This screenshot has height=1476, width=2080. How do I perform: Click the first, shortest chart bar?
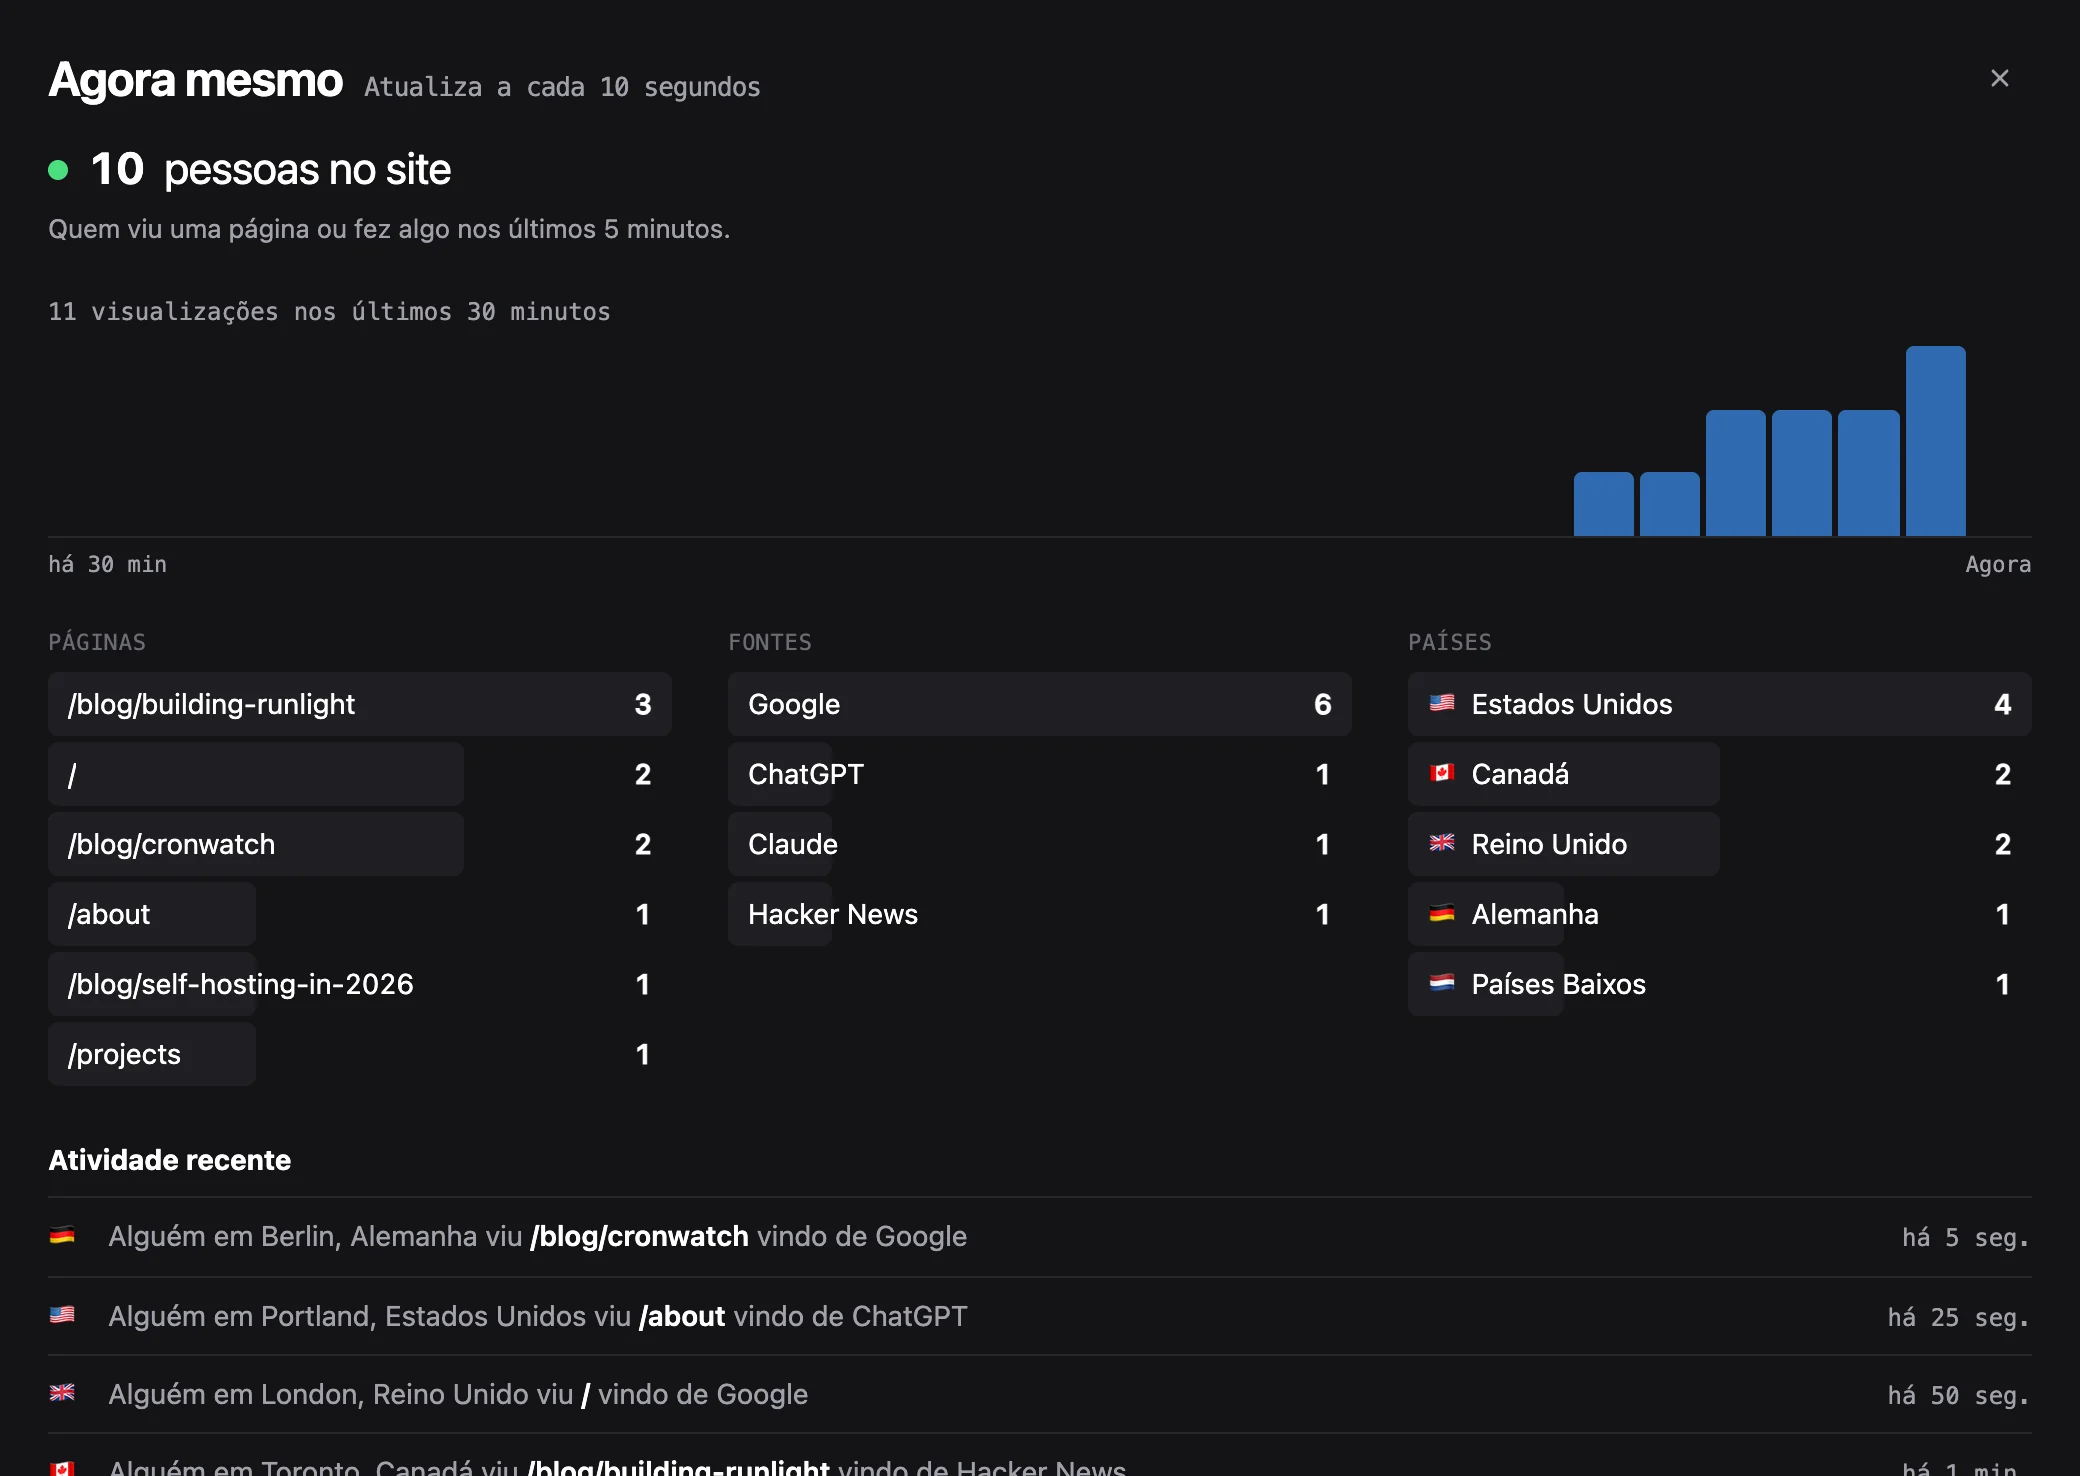coord(1604,504)
